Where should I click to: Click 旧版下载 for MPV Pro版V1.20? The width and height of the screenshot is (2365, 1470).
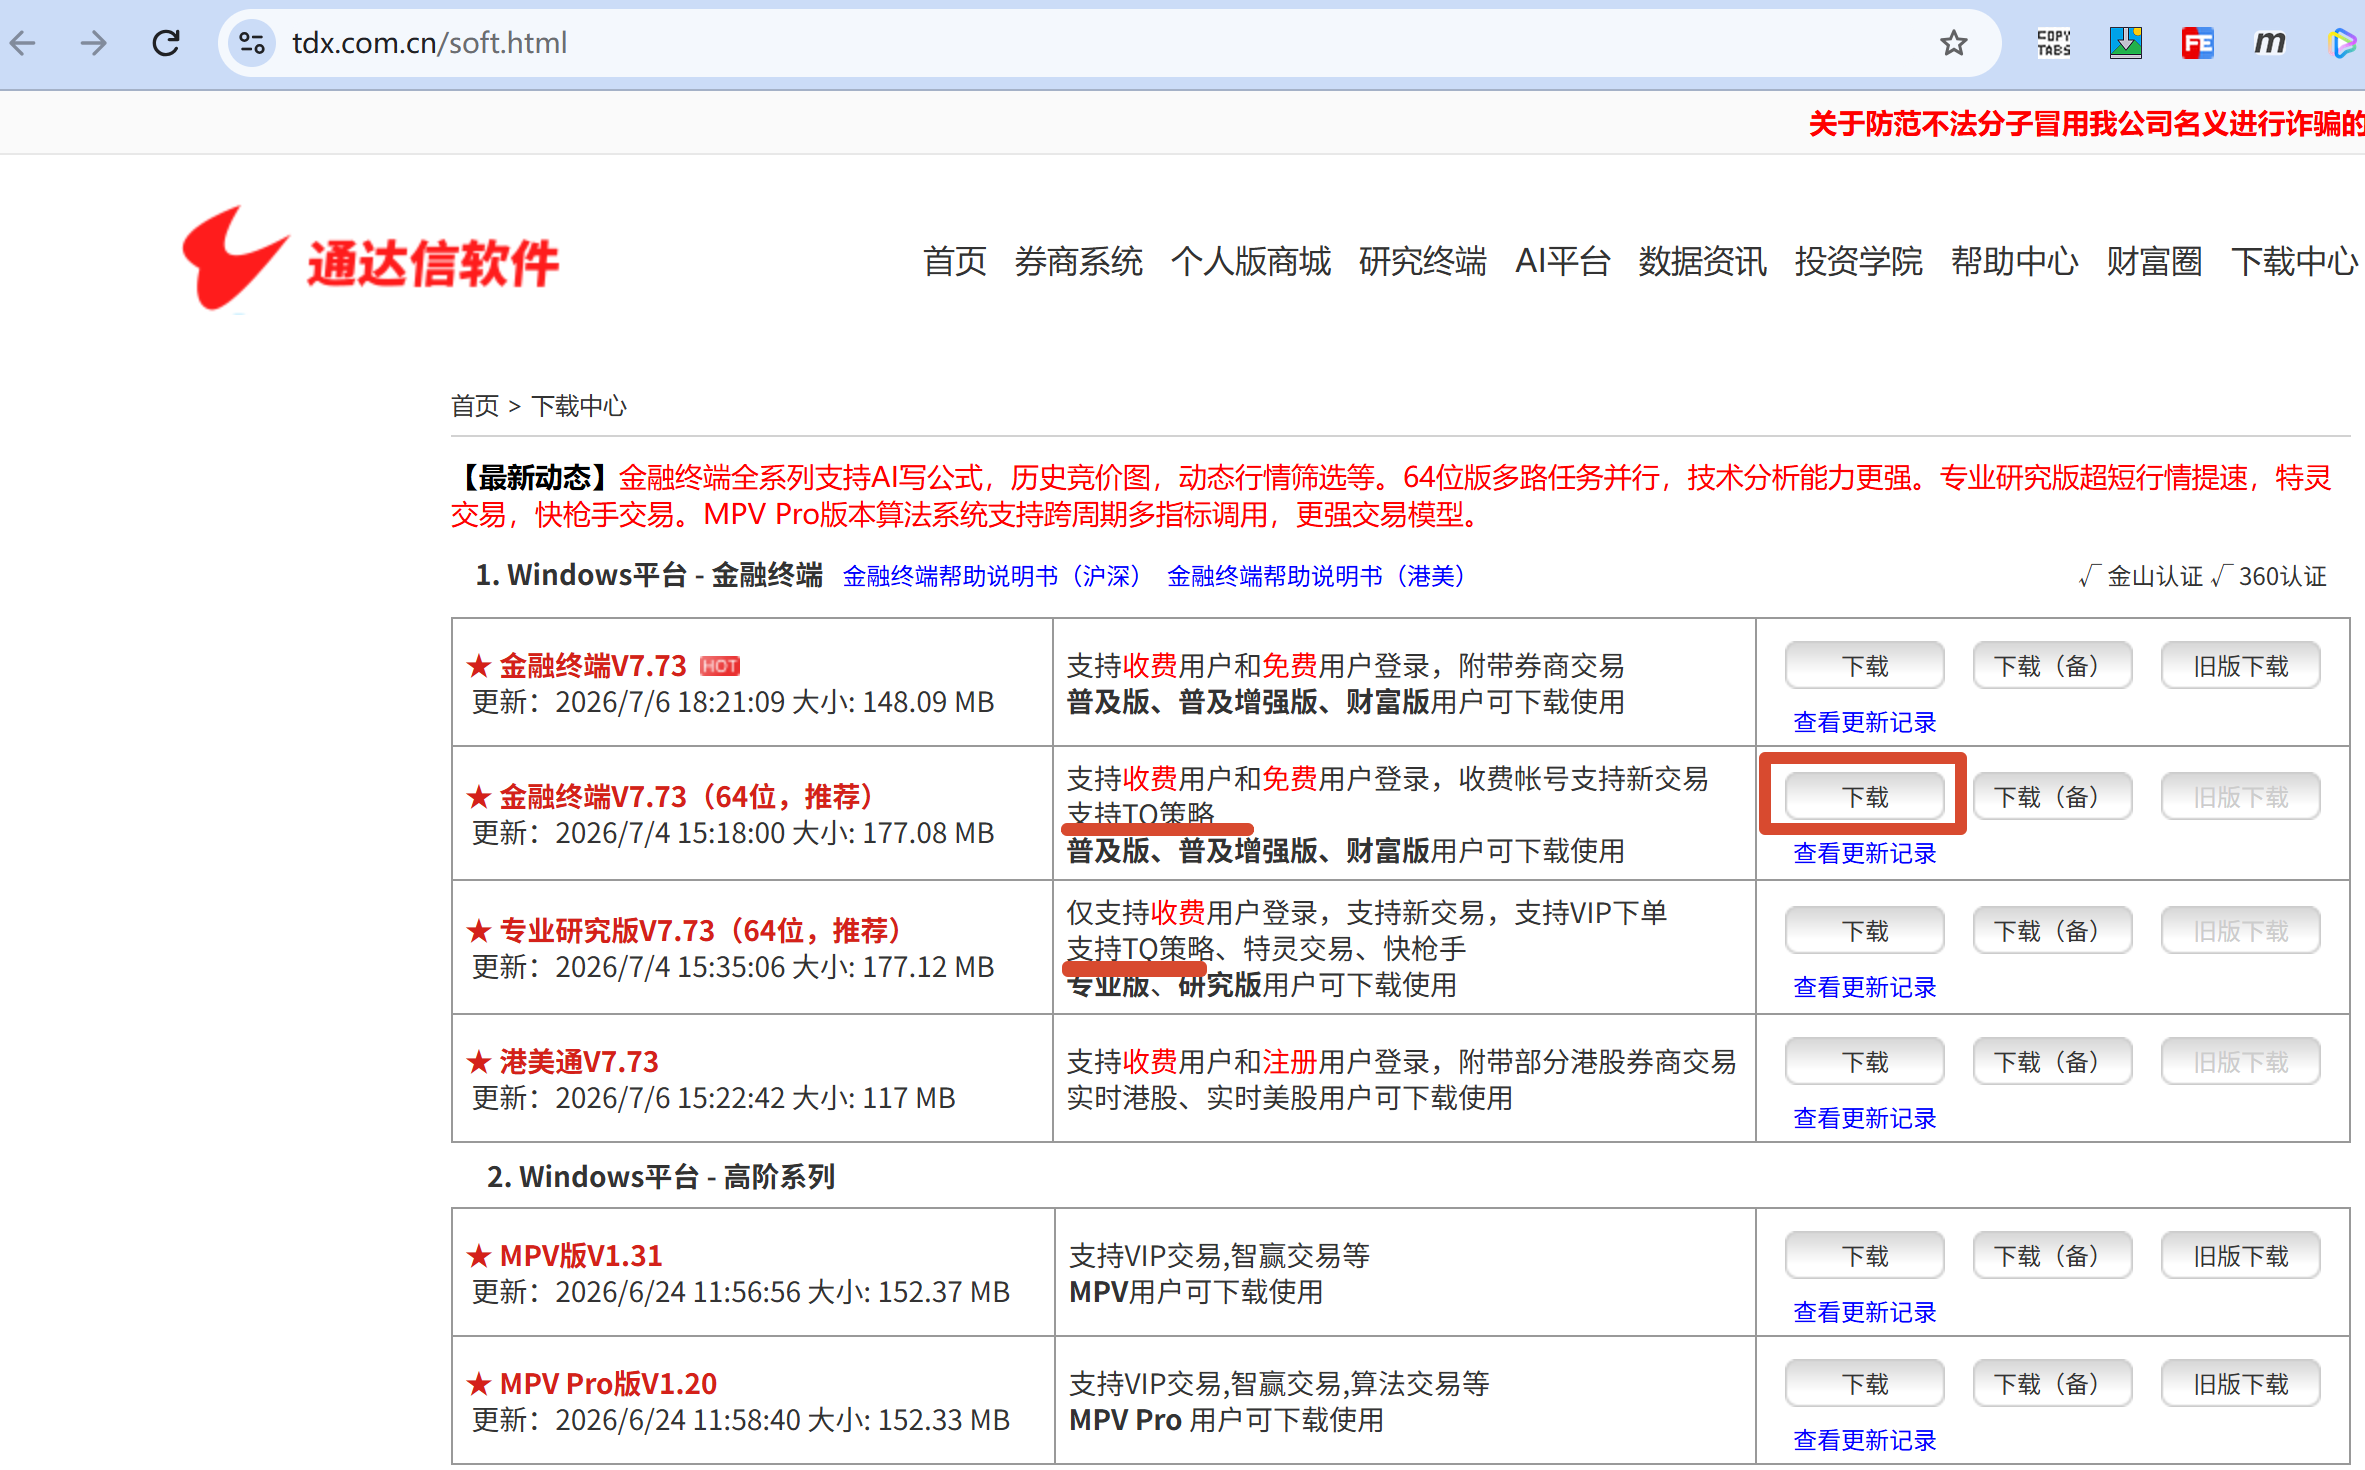(2241, 1384)
